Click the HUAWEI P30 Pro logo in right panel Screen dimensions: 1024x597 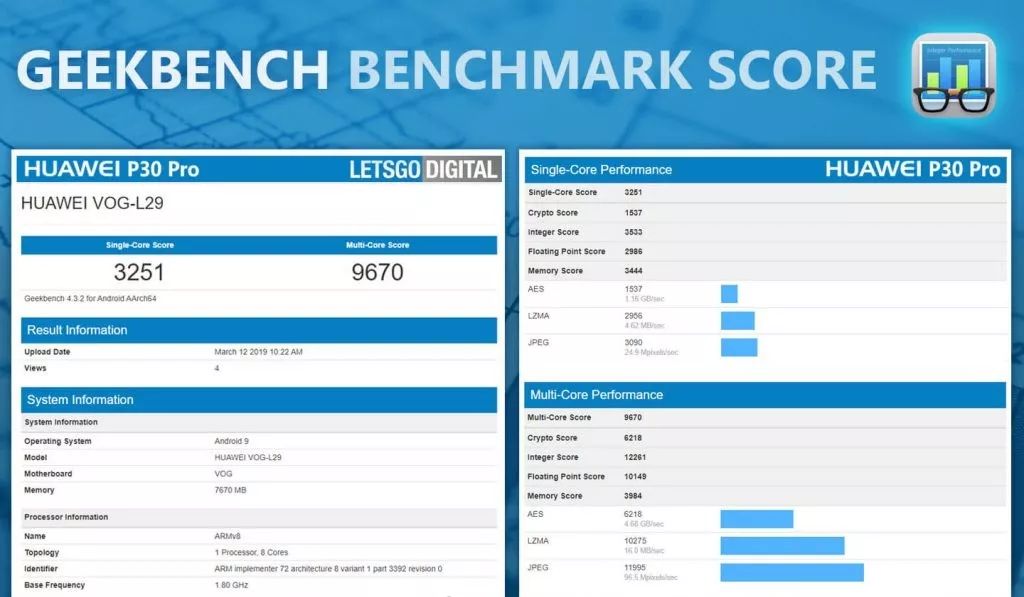[912, 169]
